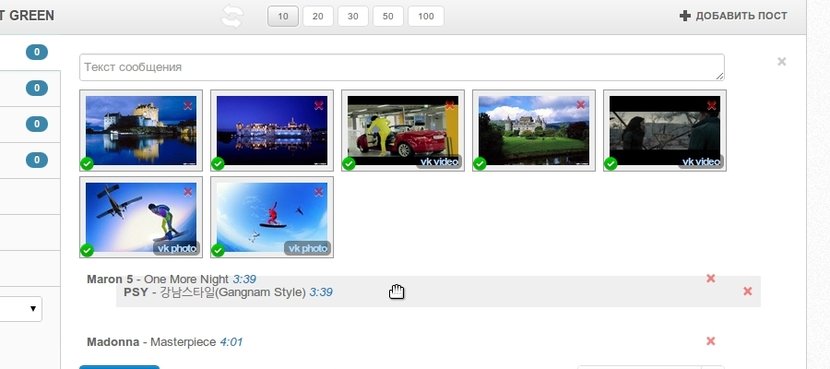This screenshot has height=369, width=830.
Task: Delete the green castle landscape image
Action: pyautogui.click(x=581, y=105)
